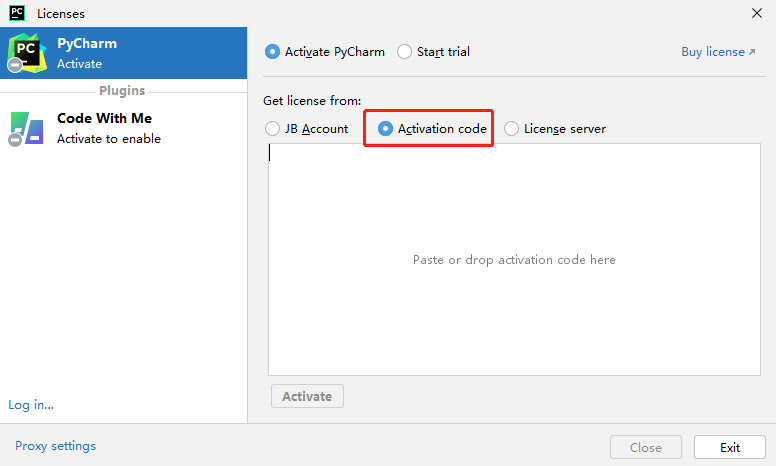This screenshot has width=776, height=466.
Task: Click the PyCharm product icon in sidebar
Action: click(26, 52)
